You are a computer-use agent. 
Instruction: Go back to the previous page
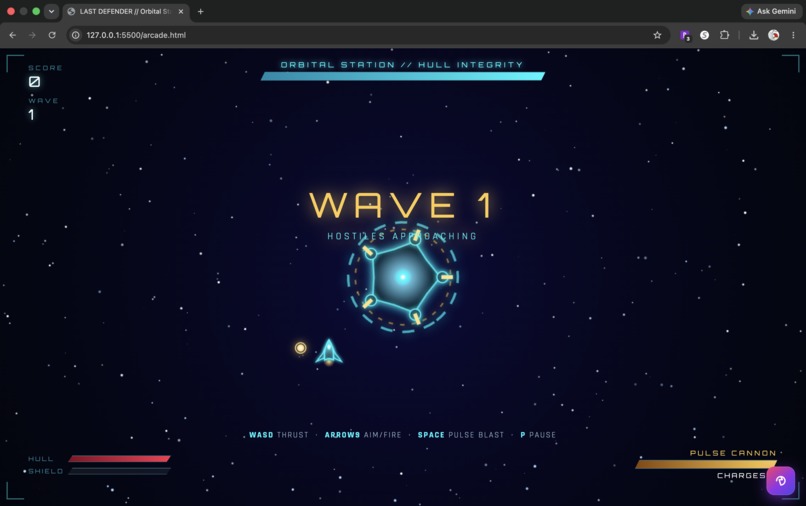point(13,35)
